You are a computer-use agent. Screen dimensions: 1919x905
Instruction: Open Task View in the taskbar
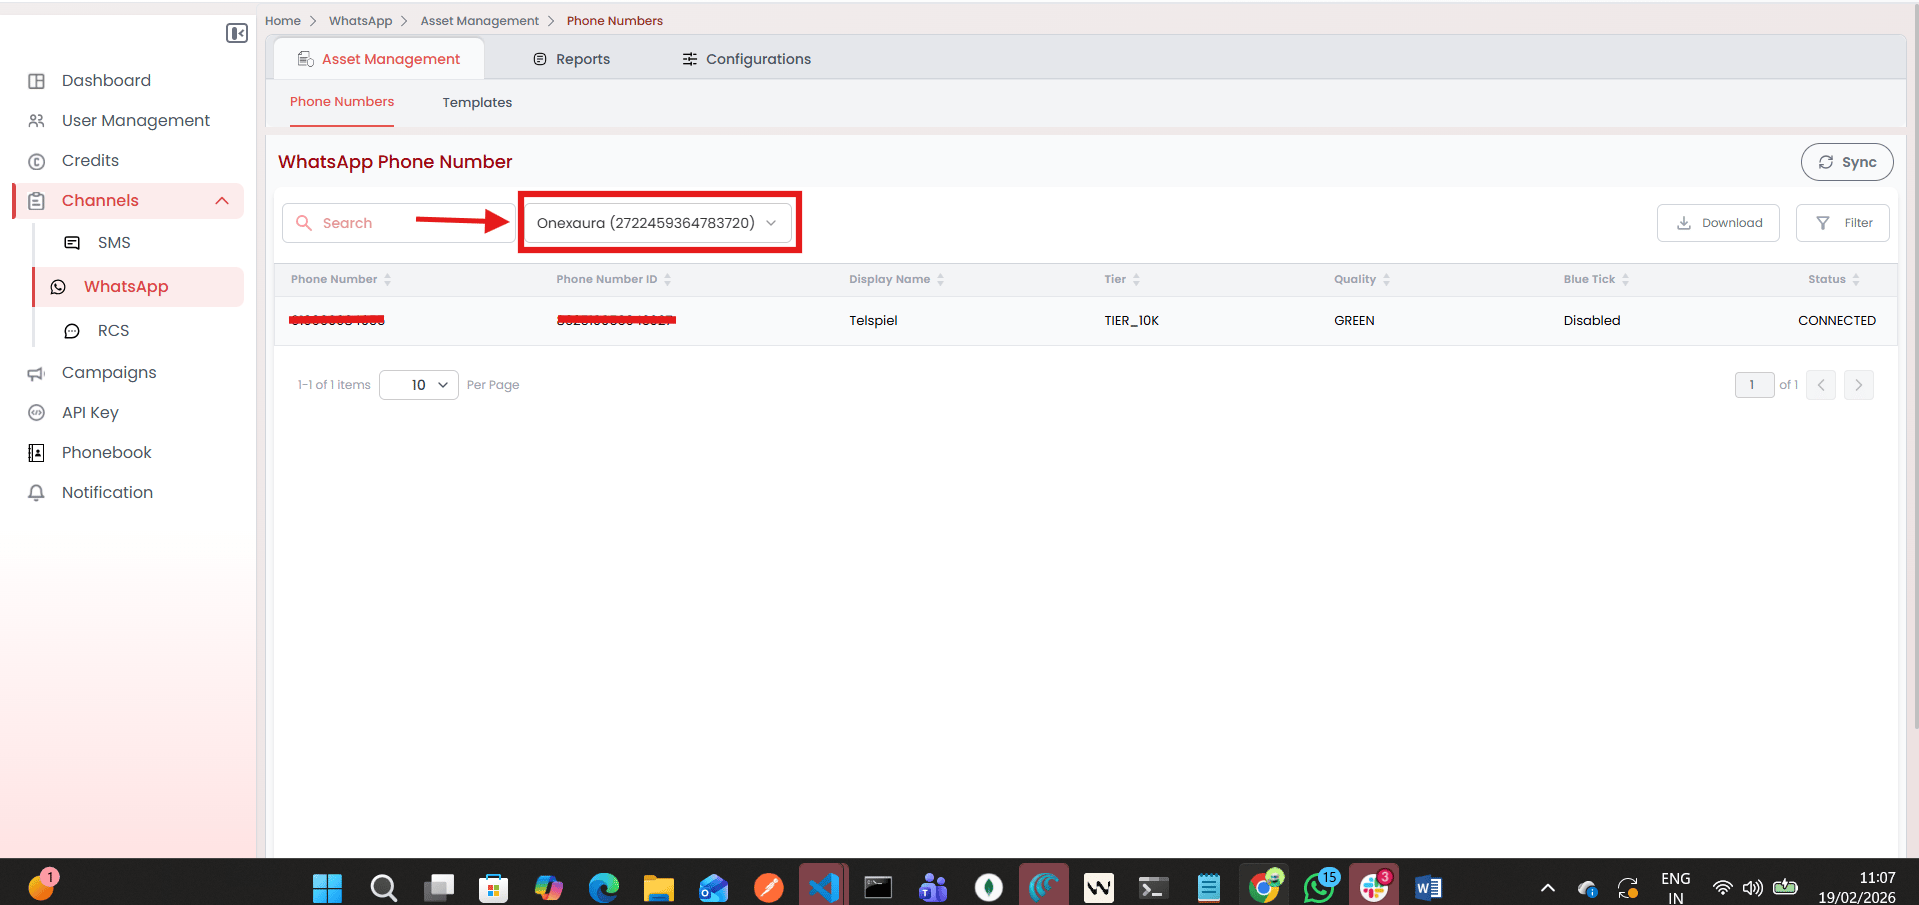[438, 887]
